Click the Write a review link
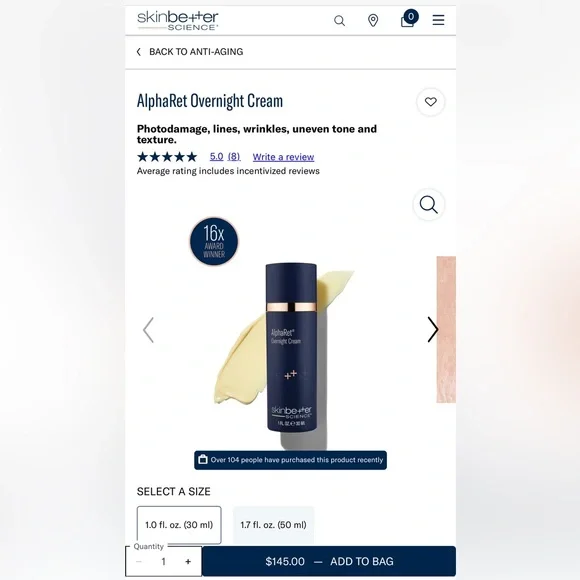Viewport: 580px width, 580px height. pyautogui.click(x=283, y=157)
